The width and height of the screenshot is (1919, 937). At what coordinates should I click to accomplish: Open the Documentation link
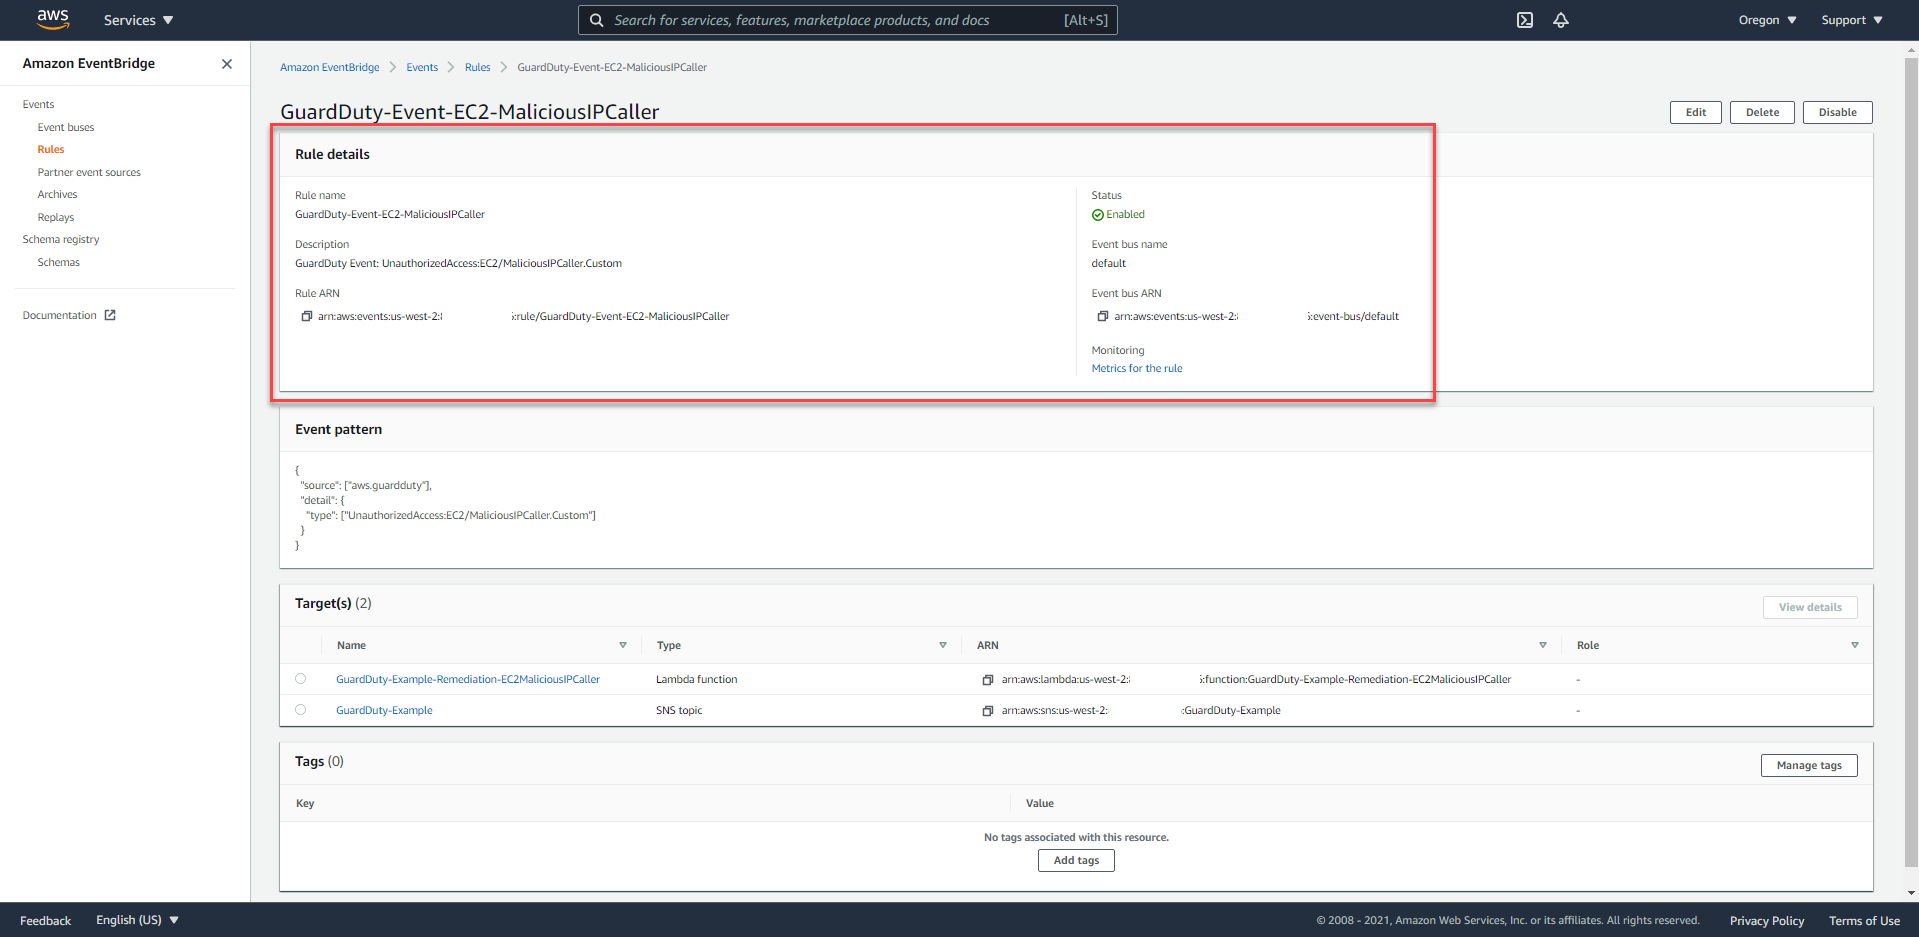tap(60, 316)
